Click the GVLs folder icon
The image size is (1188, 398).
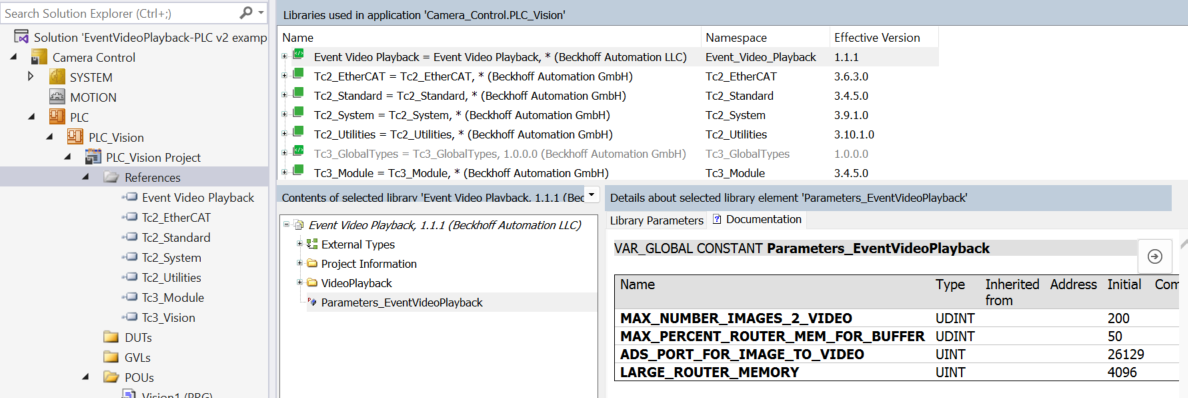pos(111,357)
